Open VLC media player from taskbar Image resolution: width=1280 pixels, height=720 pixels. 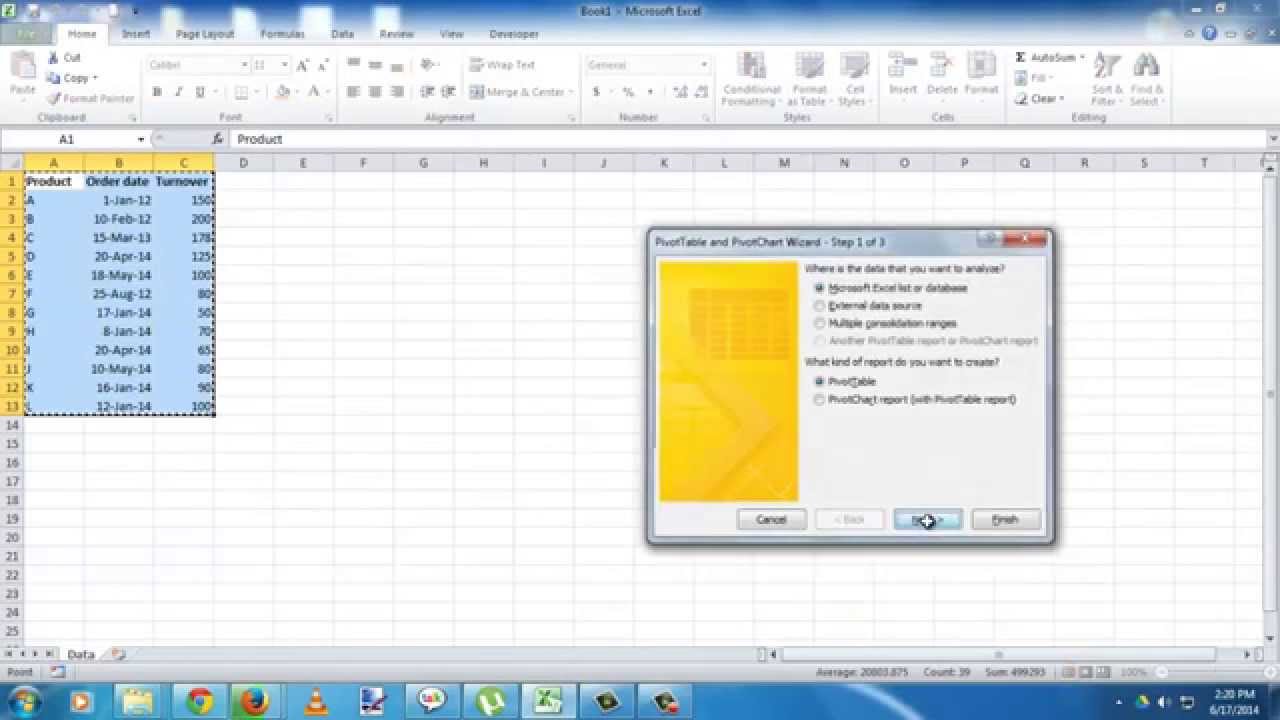pos(316,702)
